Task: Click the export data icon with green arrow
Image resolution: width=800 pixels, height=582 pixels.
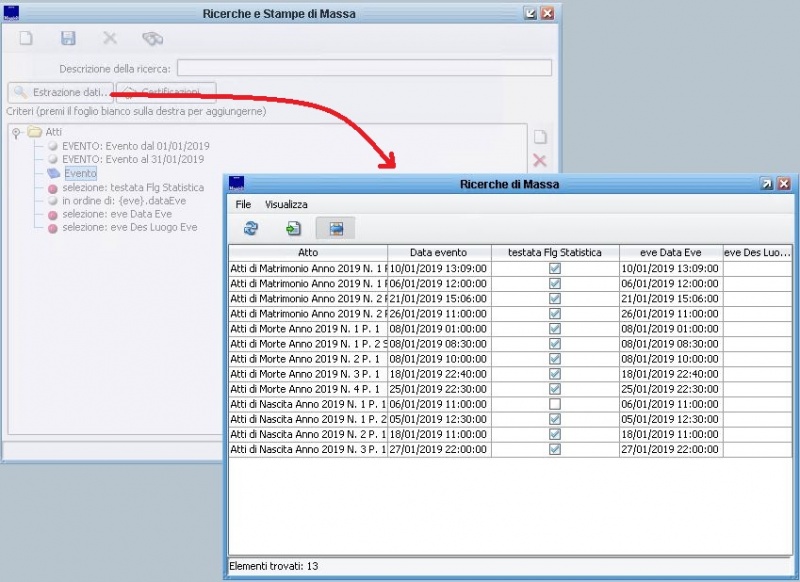Action: (x=293, y=228)
